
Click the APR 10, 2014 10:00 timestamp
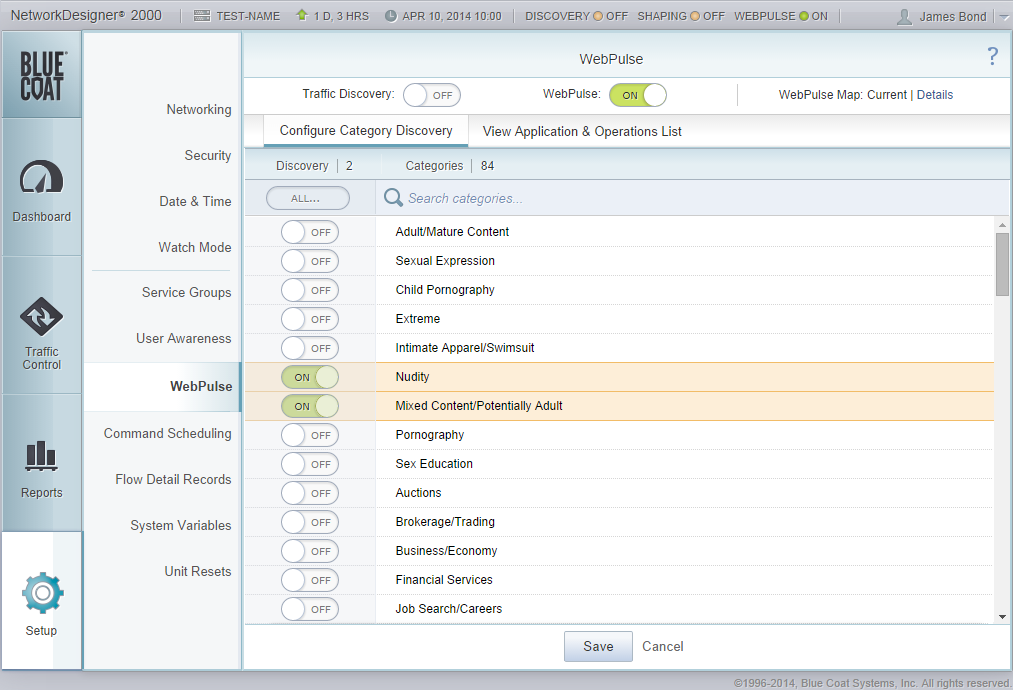pyautogui.click(x=452, y=16)
